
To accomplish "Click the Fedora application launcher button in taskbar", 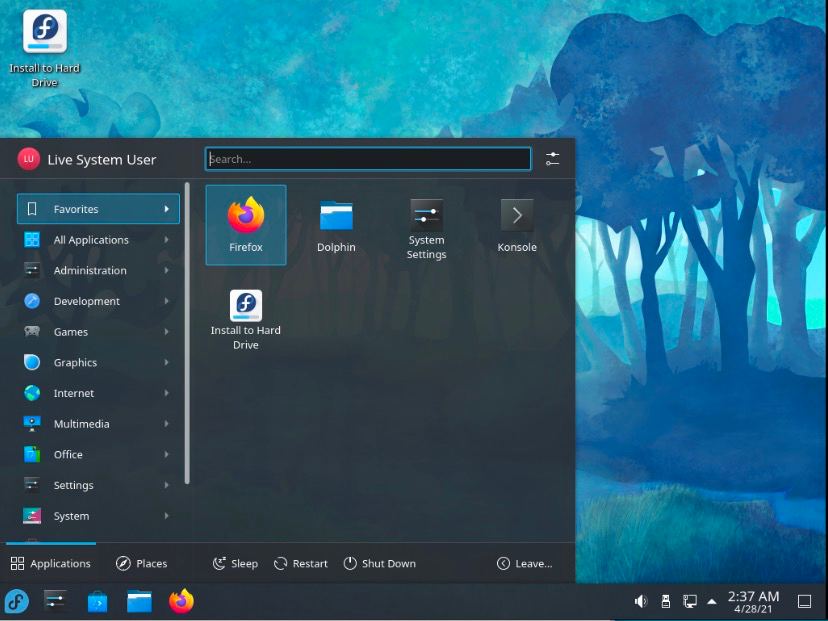I will click(x=17, y=601).
